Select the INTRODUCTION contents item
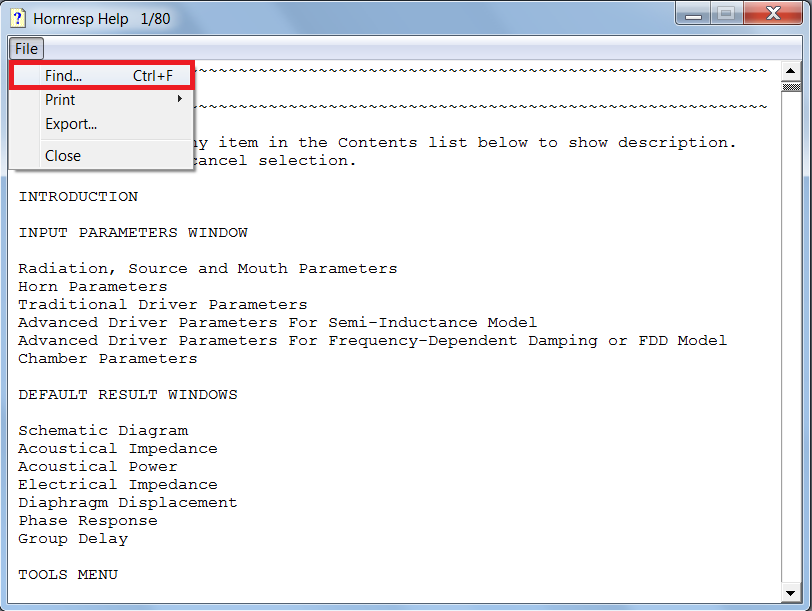Image resolution: width=812 pixels, height=611 pixels. click(78, 197)
